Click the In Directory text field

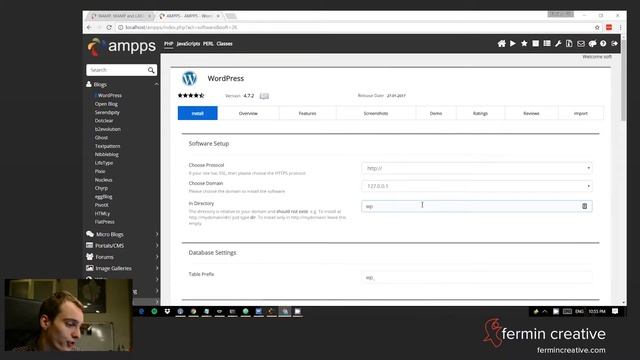[x=477, y=206]
